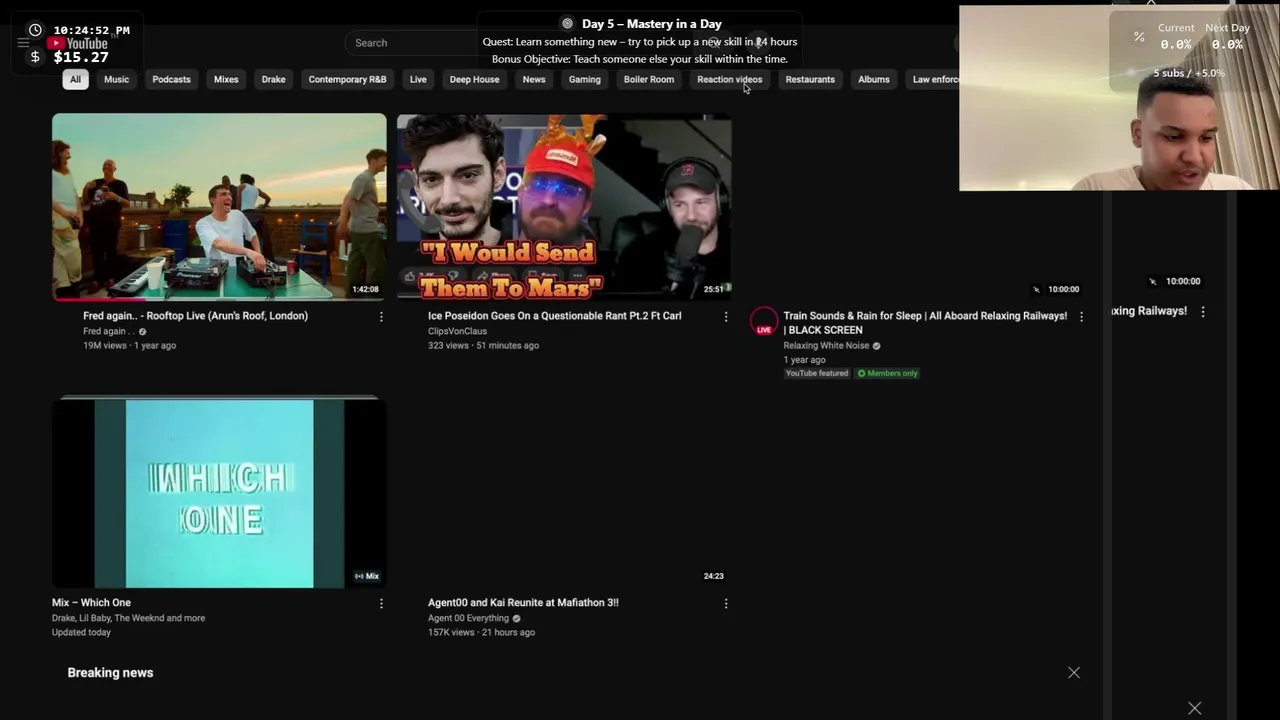Screen dimensions: 1280x720
Task: Click '157K views • 21 hours ago' text
Action: tap(481, 633)
